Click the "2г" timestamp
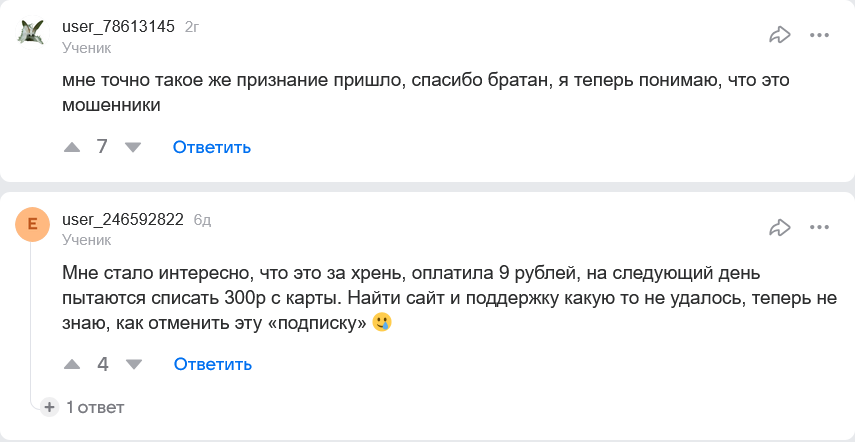The width and height of the screenshot is (855, 442). (192, 27)
